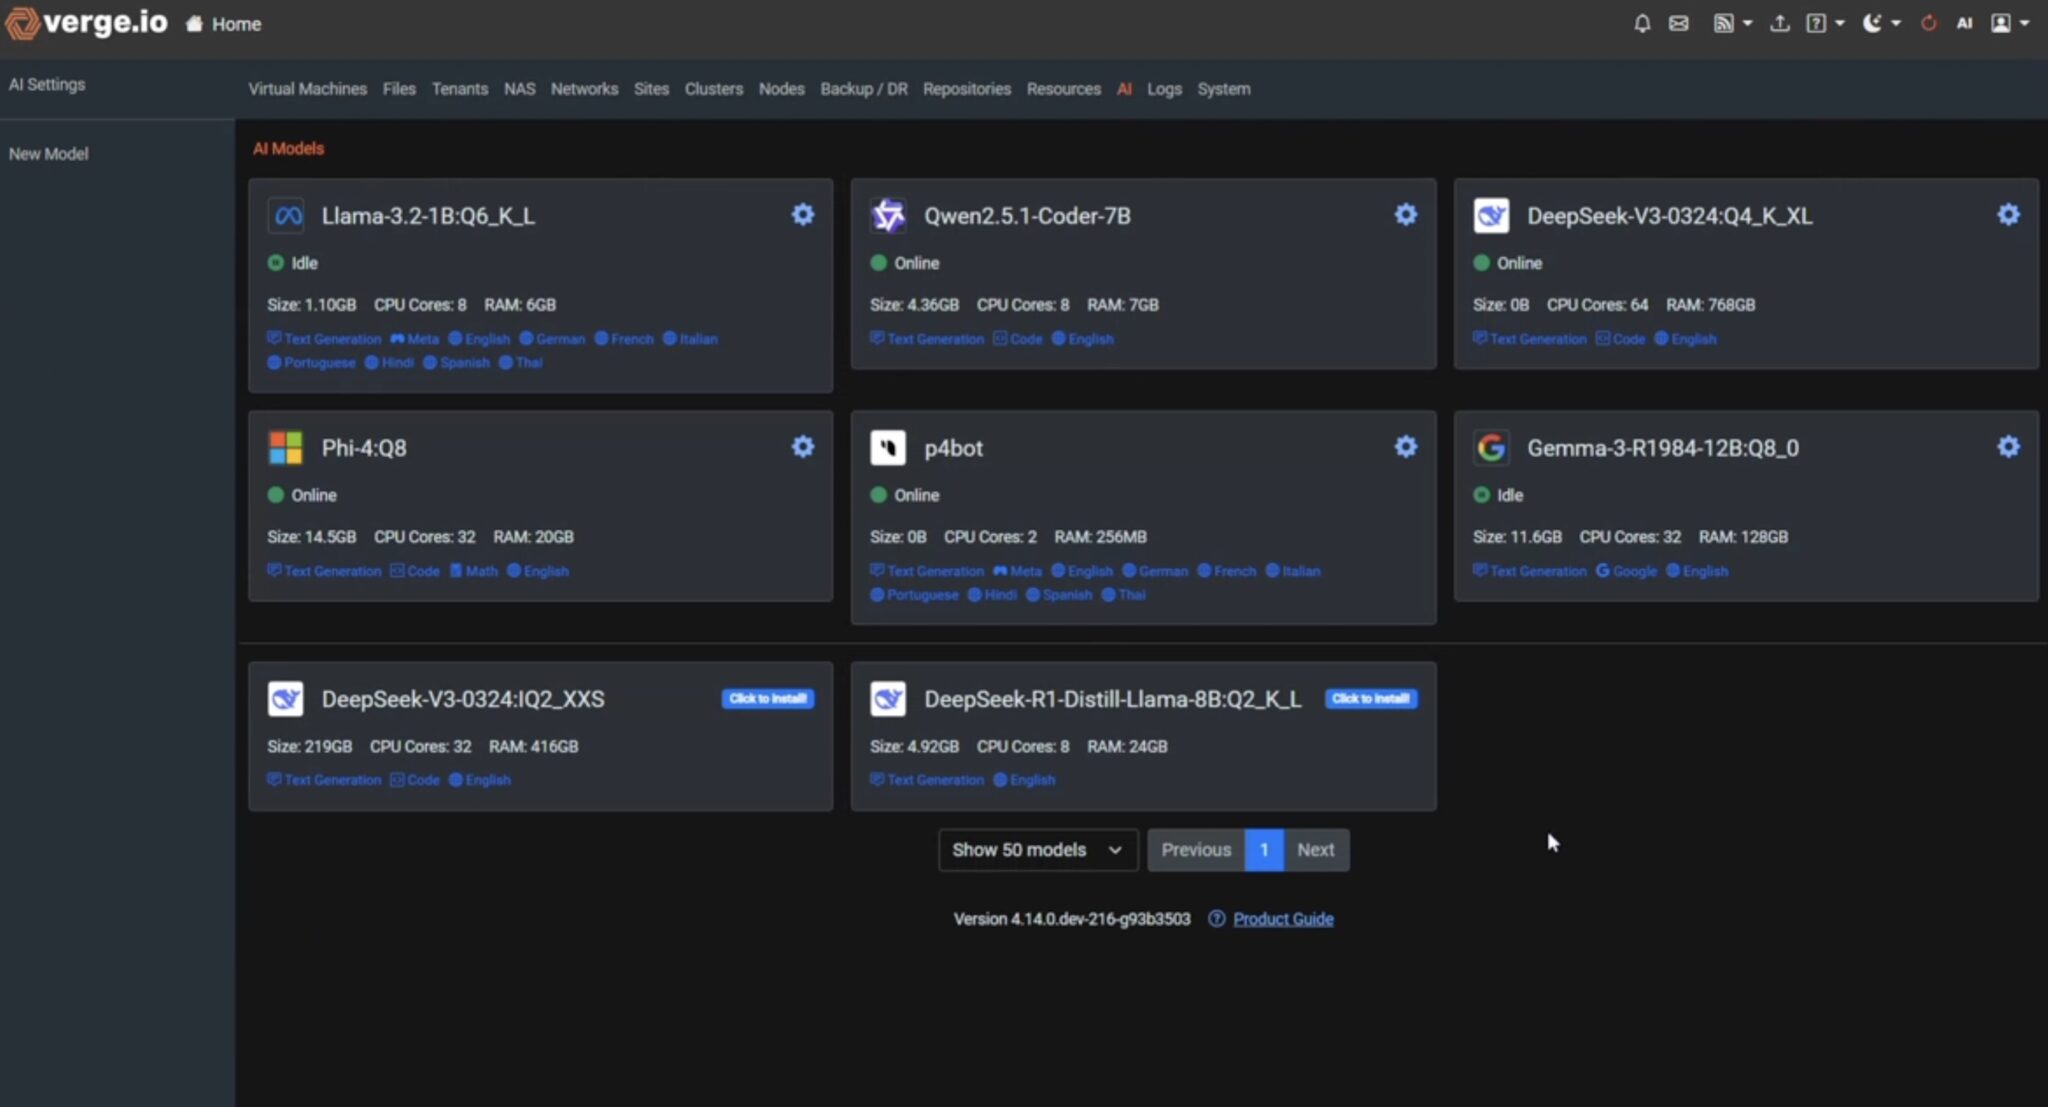Viewport: 2048px width, 1107px height.
Task: Open the notifications bell icon
Action: click(x=1641, y=22)
